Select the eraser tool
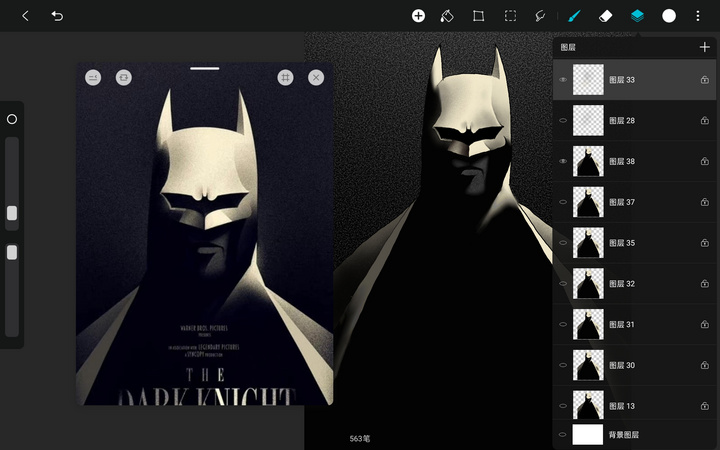The height and width of the screenshot is (450, 720). coord(606,16)
